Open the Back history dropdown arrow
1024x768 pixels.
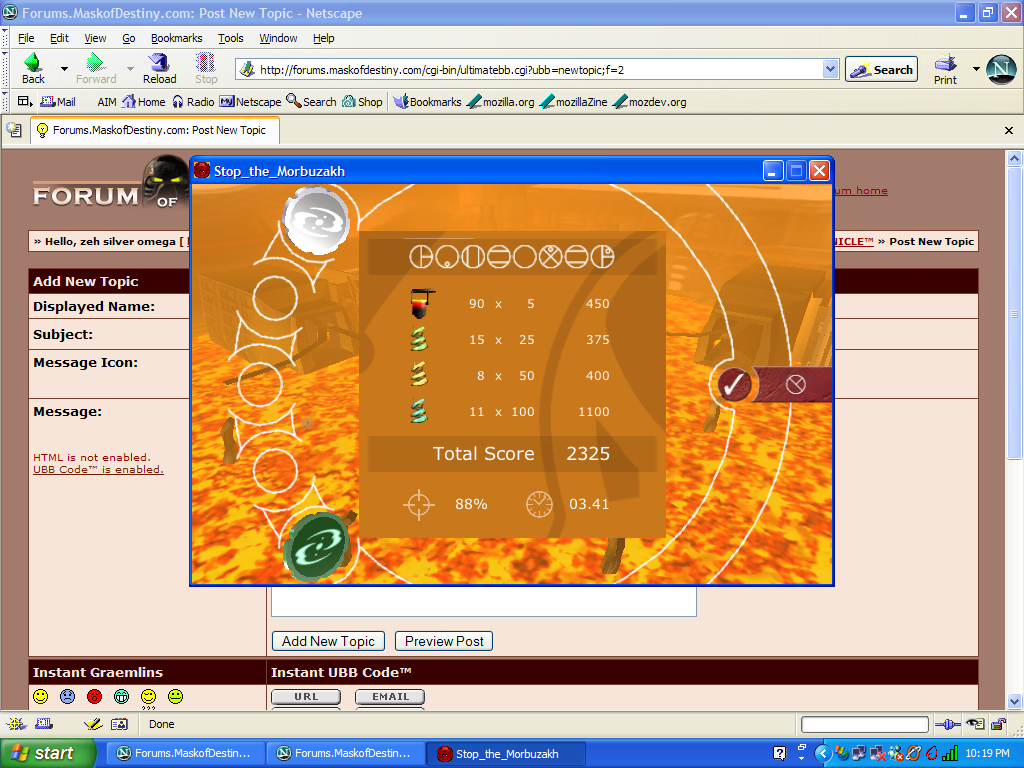[64, 69]
